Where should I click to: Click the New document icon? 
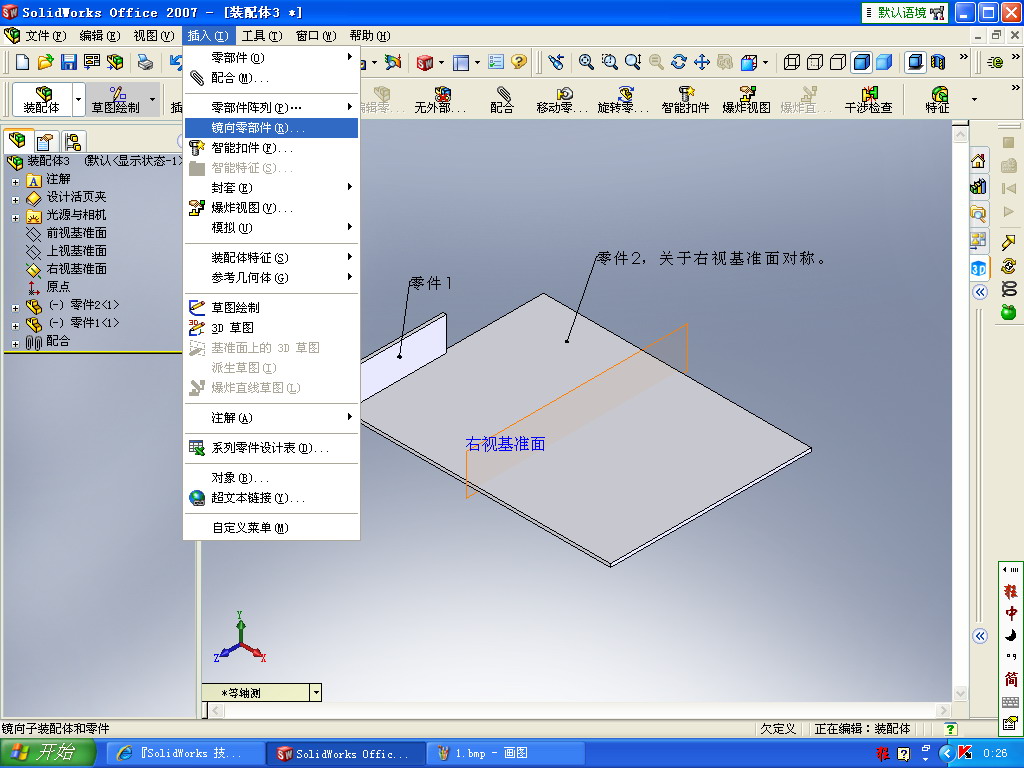(x=22, y=62)
